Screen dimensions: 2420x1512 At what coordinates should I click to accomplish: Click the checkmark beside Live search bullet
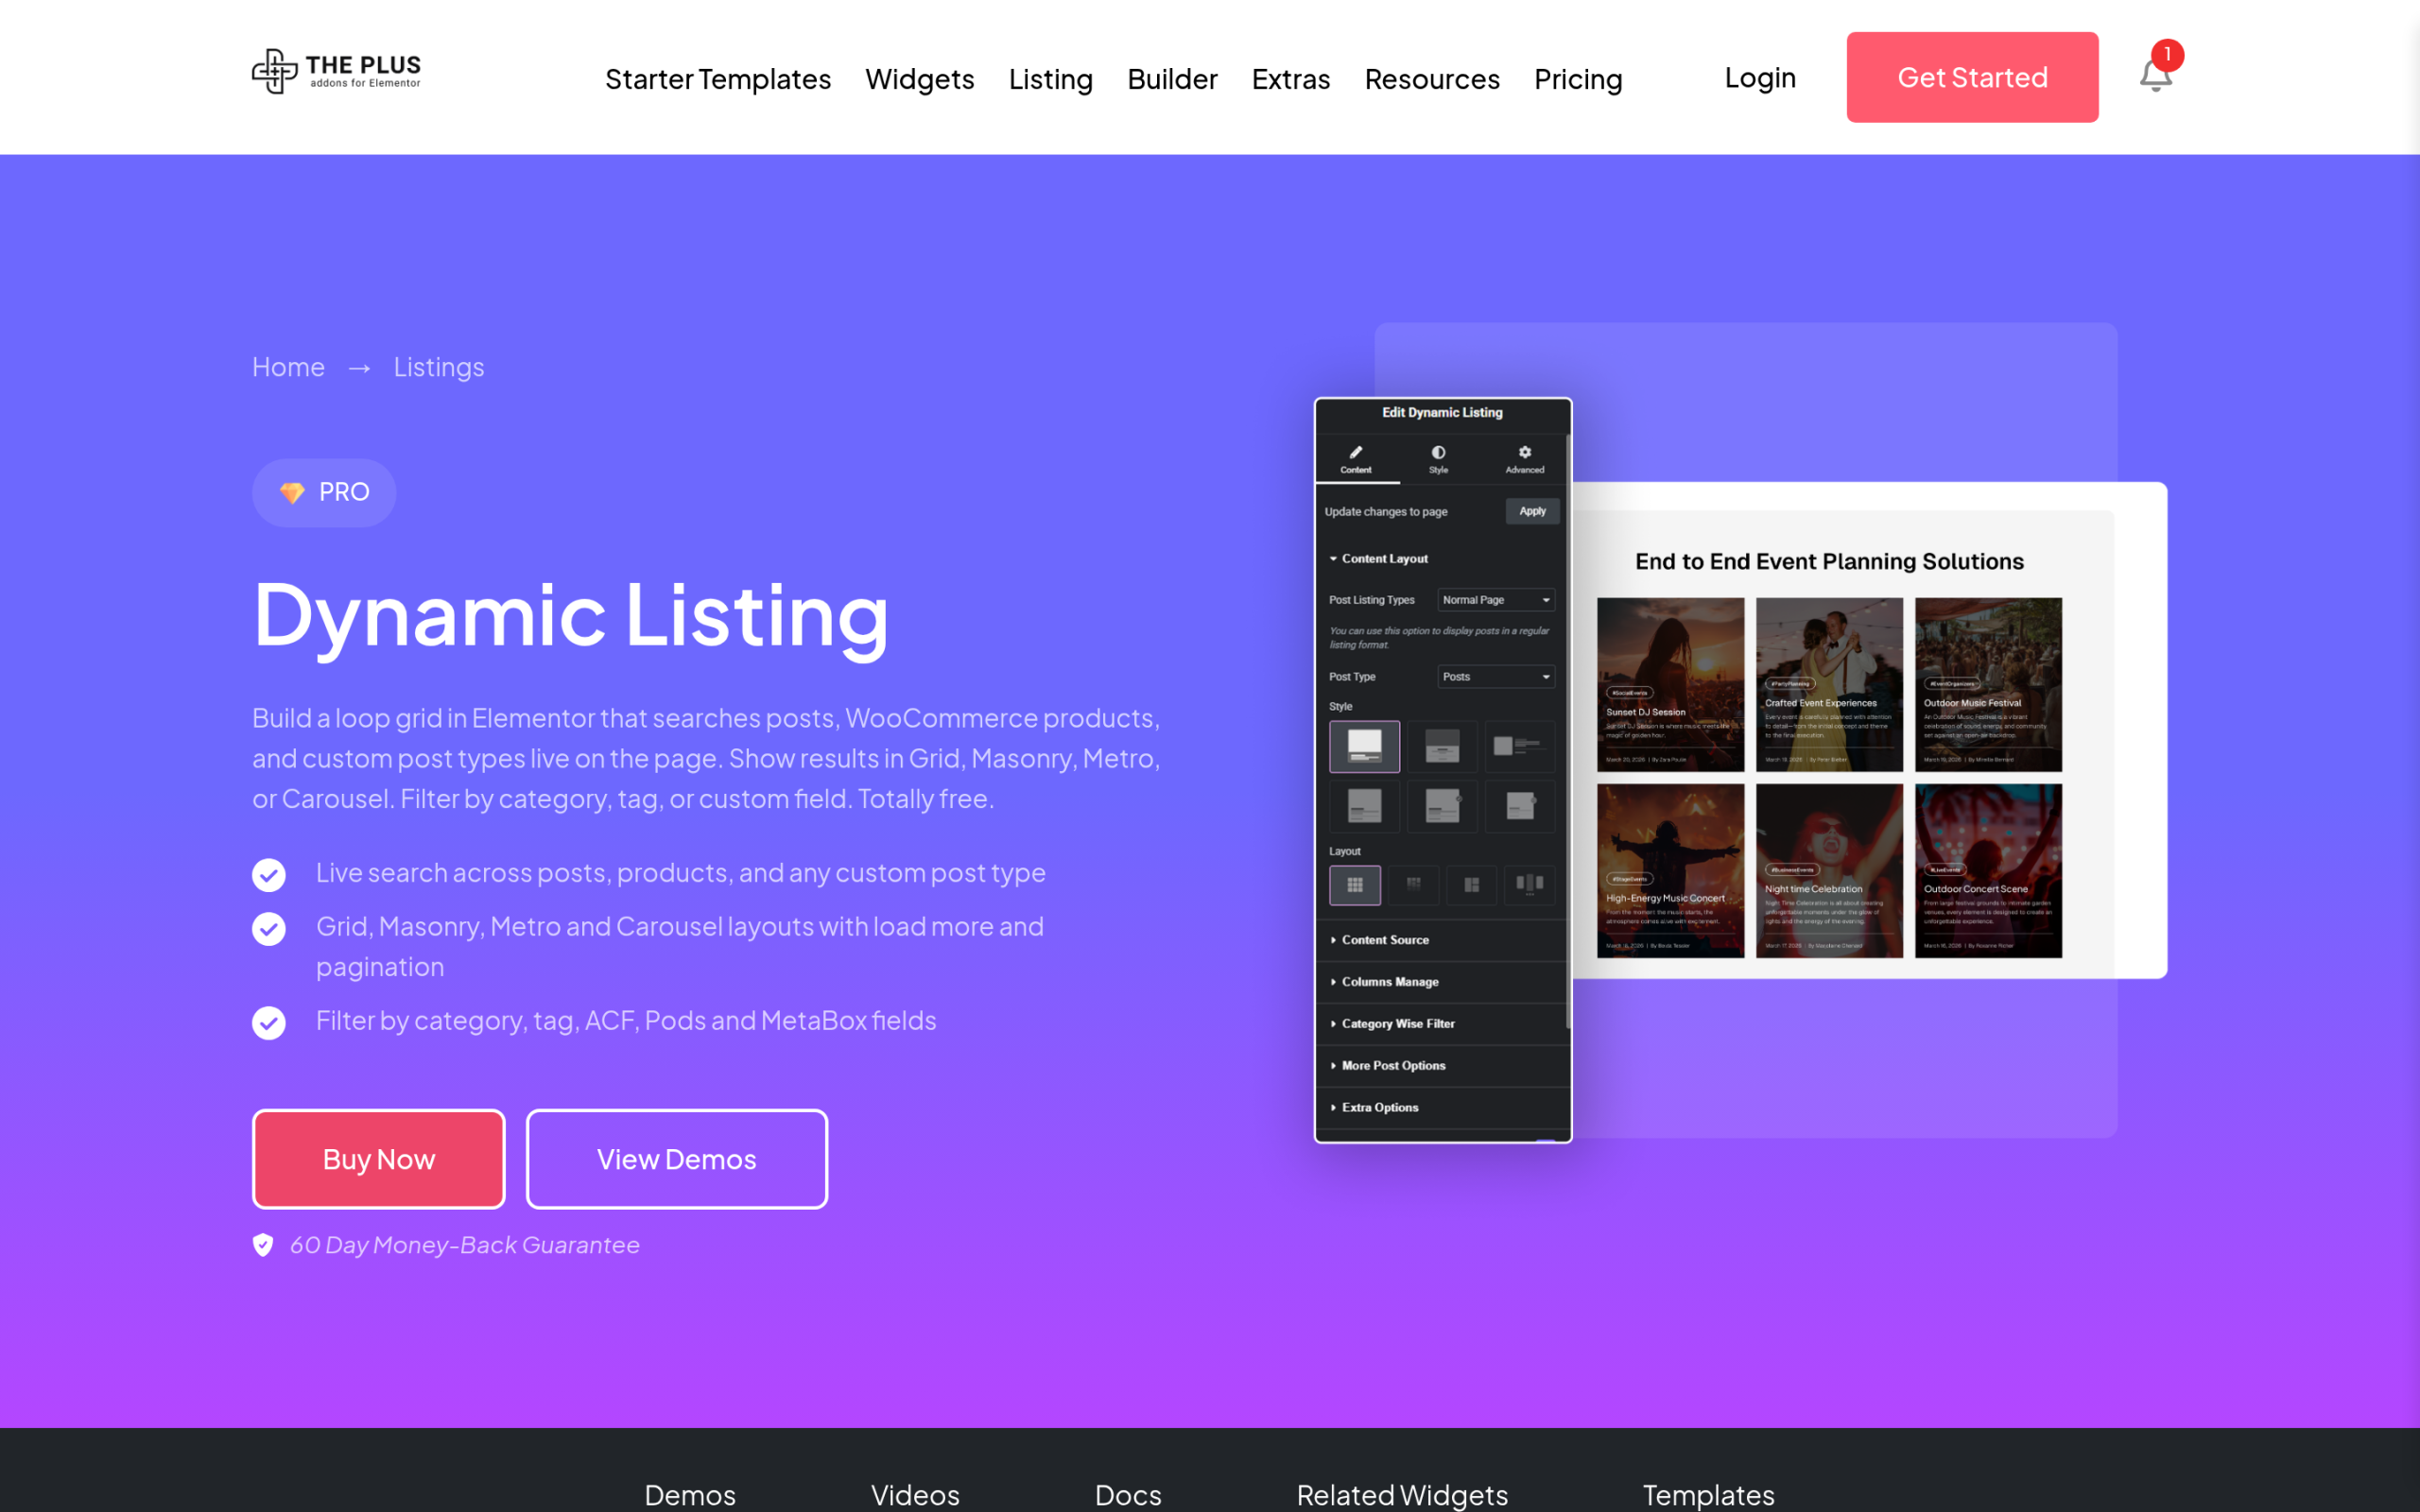[269, 875]
